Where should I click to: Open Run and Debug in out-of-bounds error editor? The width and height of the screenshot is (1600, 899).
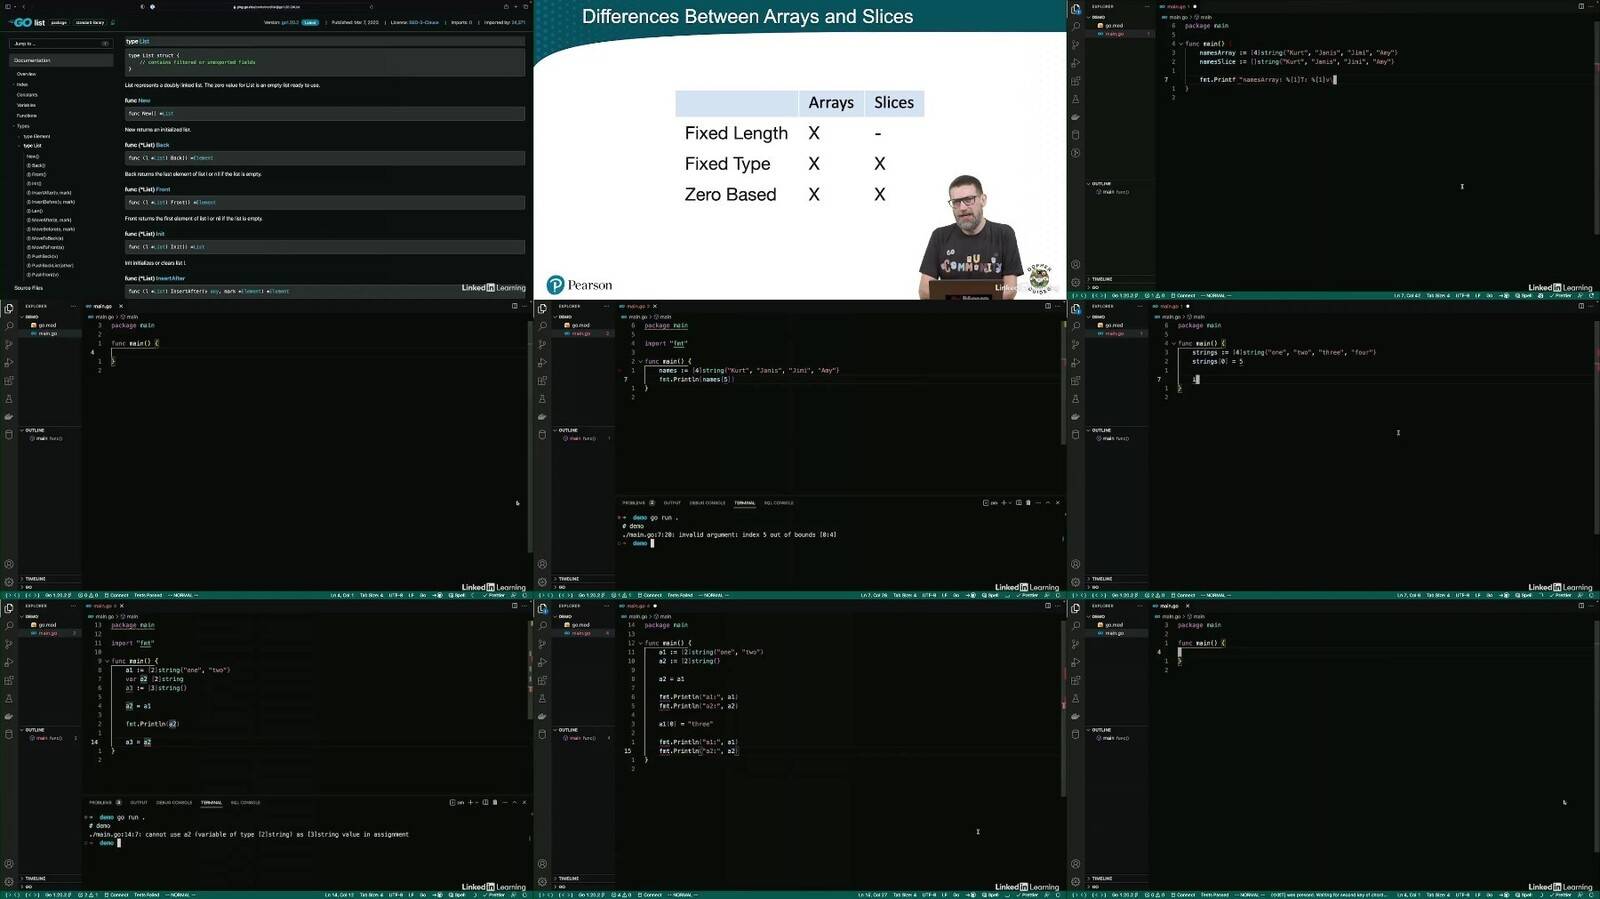tap(542, 362)
